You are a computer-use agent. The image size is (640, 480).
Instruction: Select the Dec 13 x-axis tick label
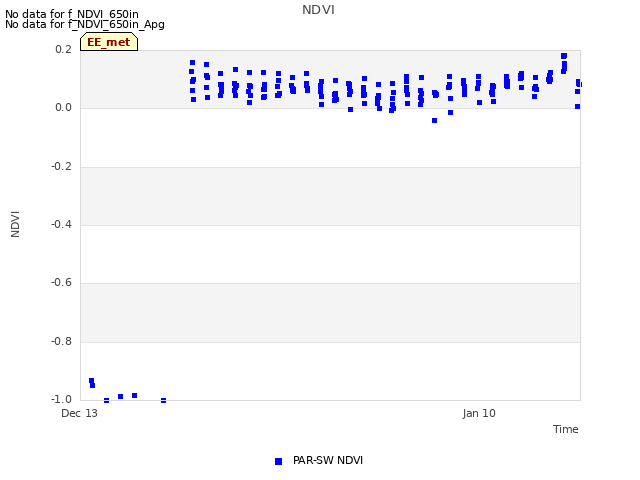point(80,413)
